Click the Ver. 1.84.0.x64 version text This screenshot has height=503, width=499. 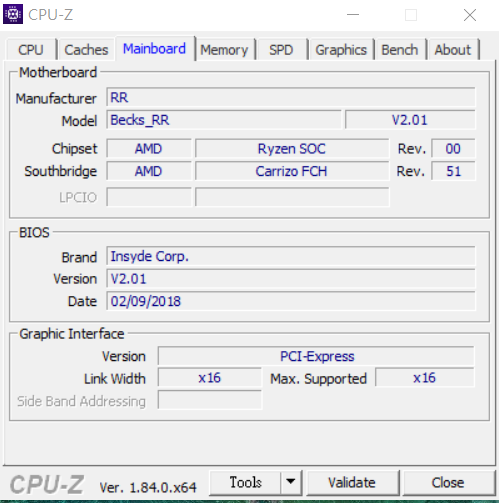click(x=148, y=488)
